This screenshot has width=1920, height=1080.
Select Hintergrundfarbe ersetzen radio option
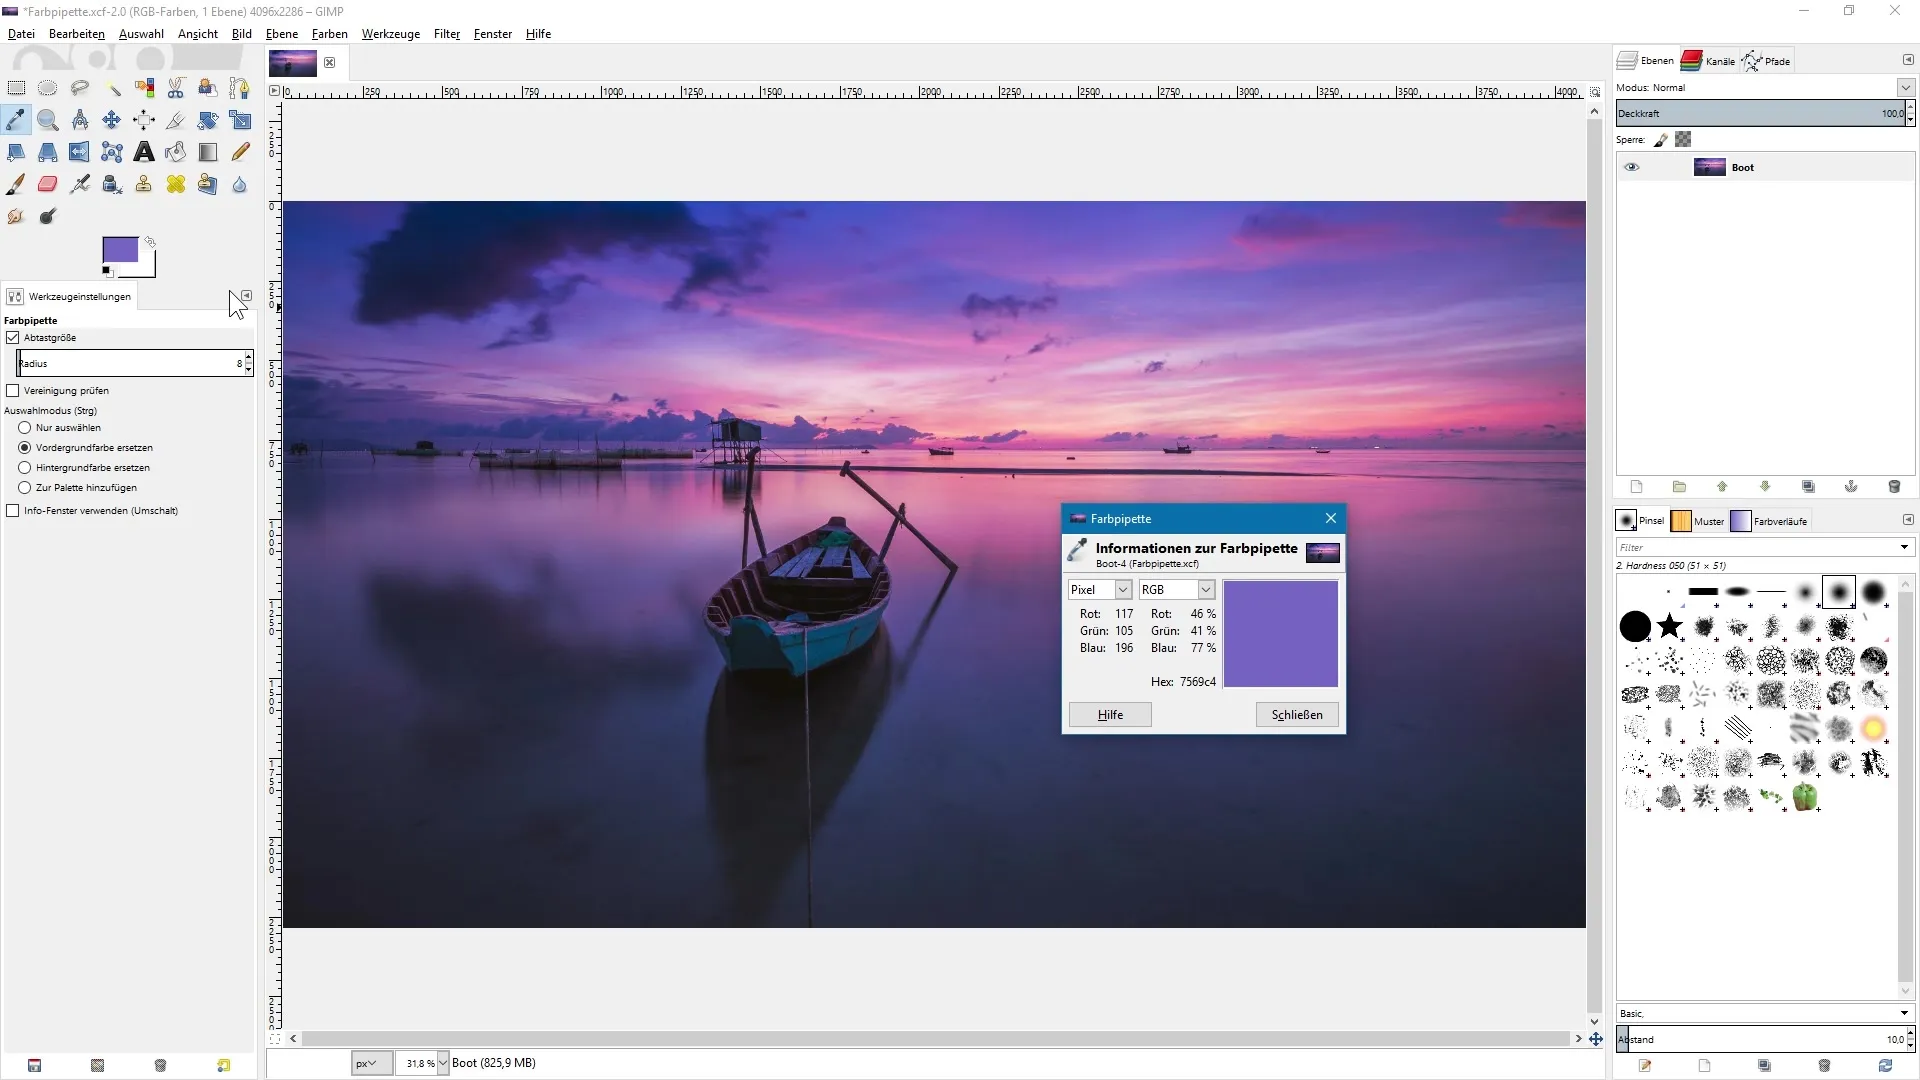point(25,468)
